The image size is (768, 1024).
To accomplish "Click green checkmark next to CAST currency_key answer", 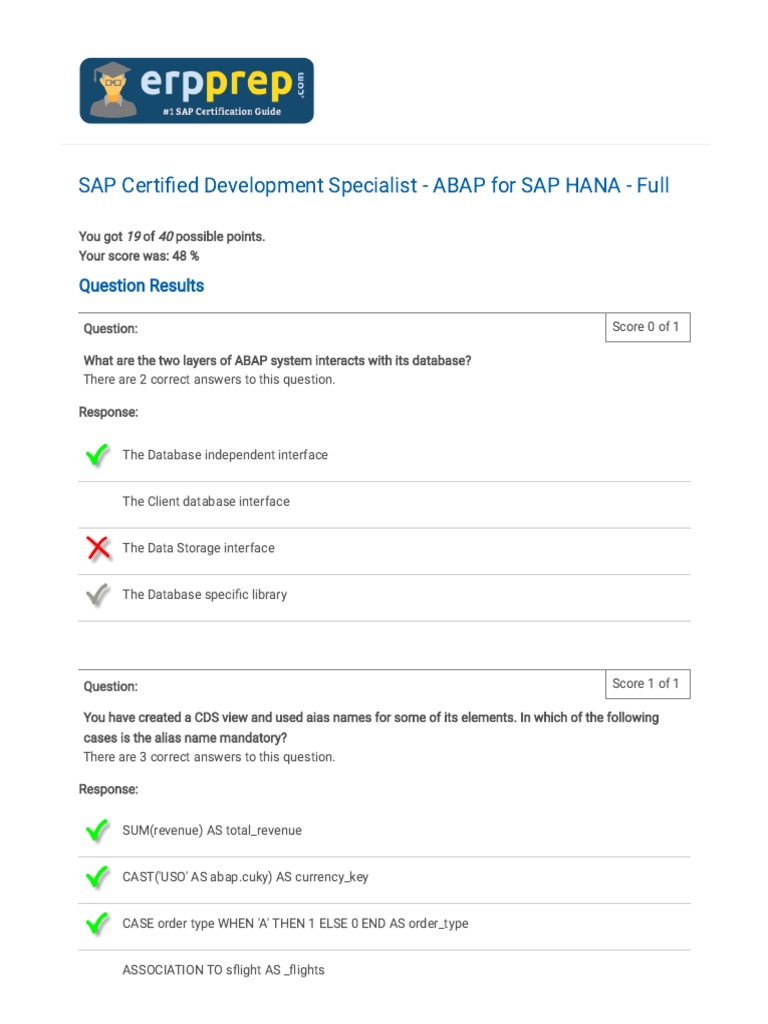I will coord(97,877).
